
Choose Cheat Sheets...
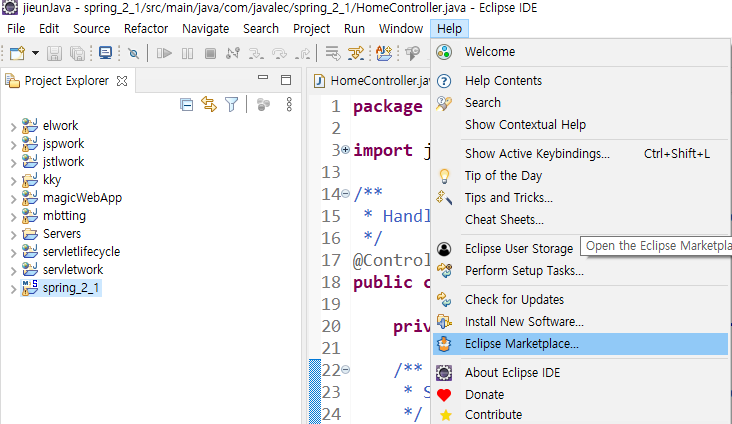tap(580, 219)
